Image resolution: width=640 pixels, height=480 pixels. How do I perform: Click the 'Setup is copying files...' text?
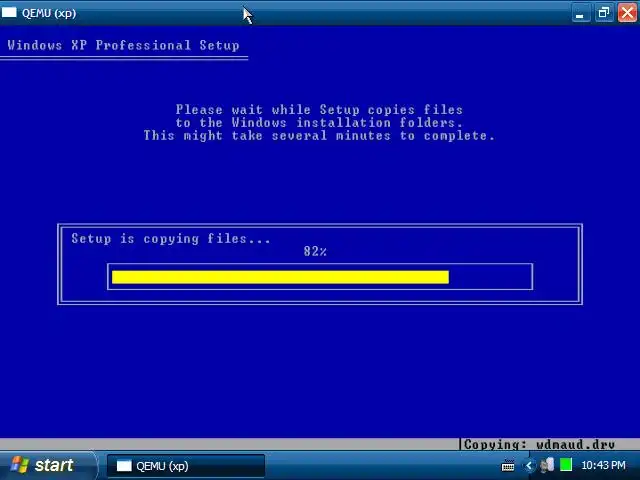pyautogui.click(x=171, y=238)
